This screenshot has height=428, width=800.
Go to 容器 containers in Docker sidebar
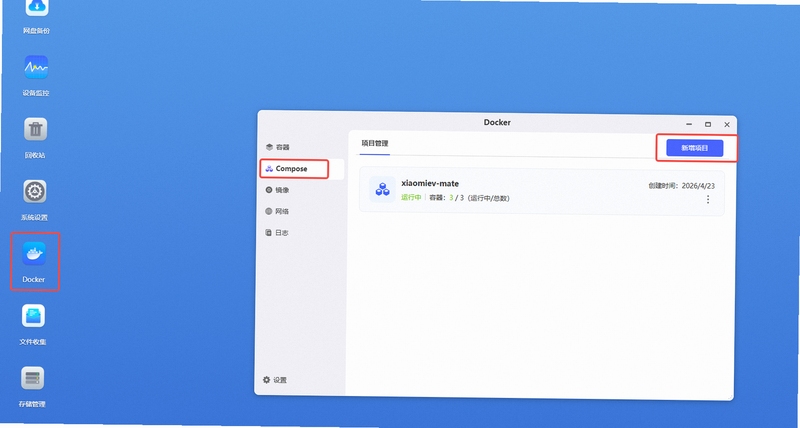pos(278,147)
